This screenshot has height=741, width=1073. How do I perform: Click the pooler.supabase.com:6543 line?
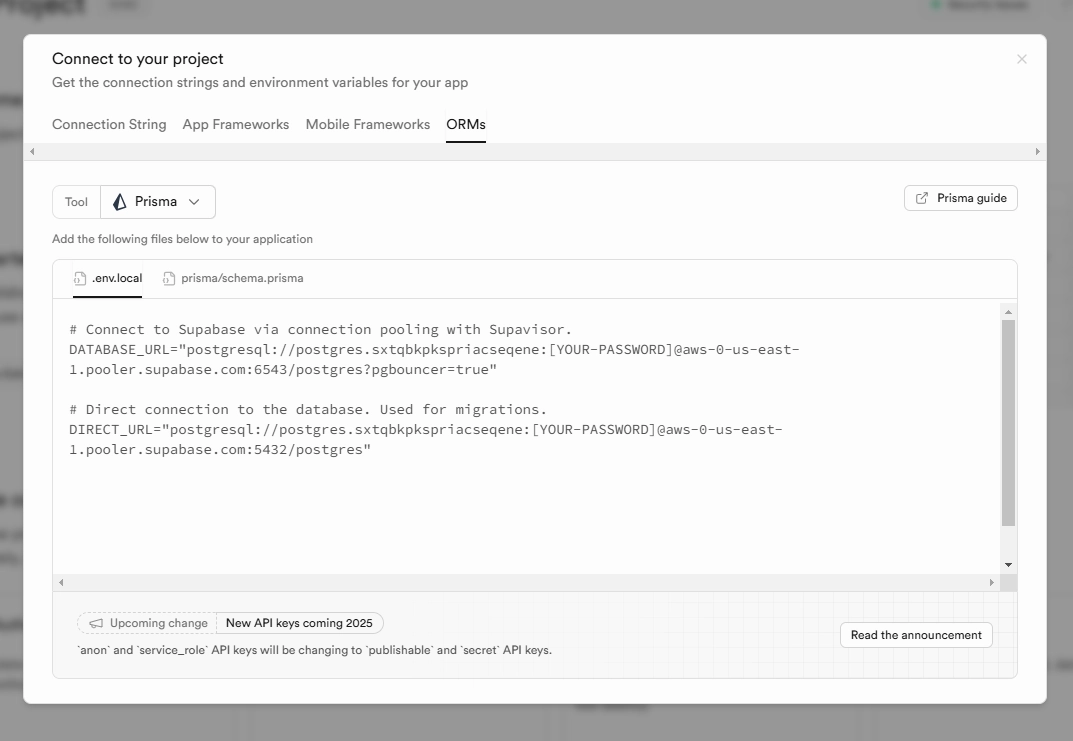click(x=283, y=369)
